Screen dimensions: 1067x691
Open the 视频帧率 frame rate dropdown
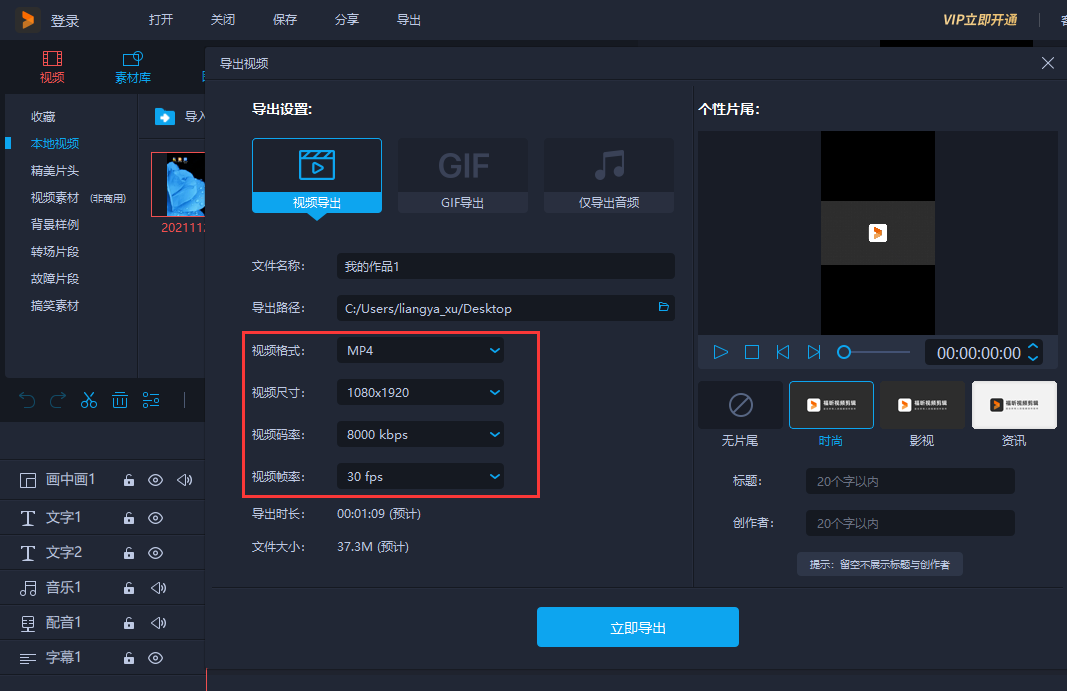420,477
